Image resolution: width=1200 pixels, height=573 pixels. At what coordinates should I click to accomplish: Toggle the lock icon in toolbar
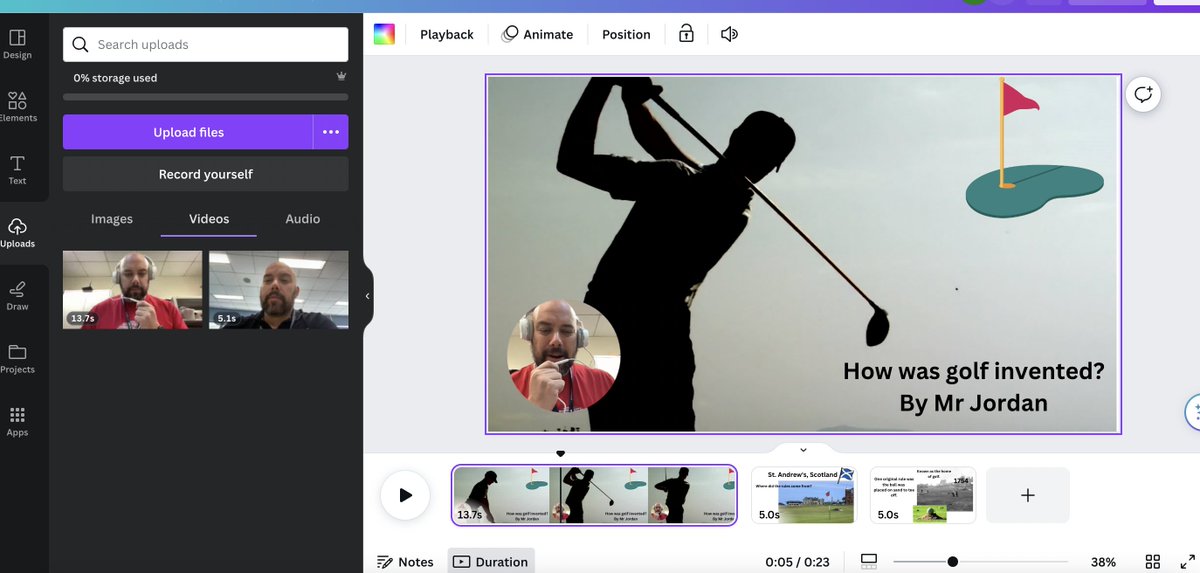(686, 34)
